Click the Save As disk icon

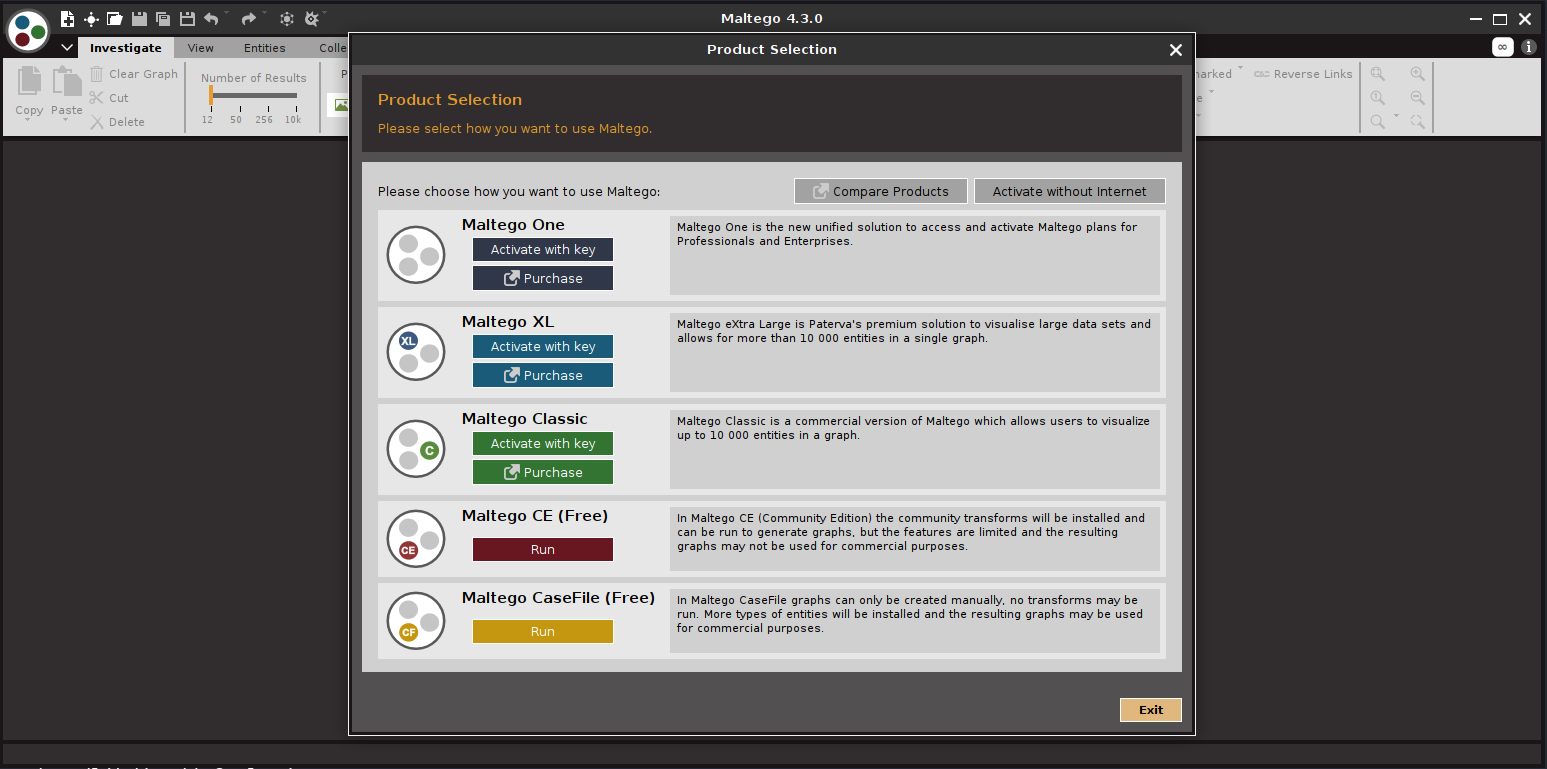point(187,18)
